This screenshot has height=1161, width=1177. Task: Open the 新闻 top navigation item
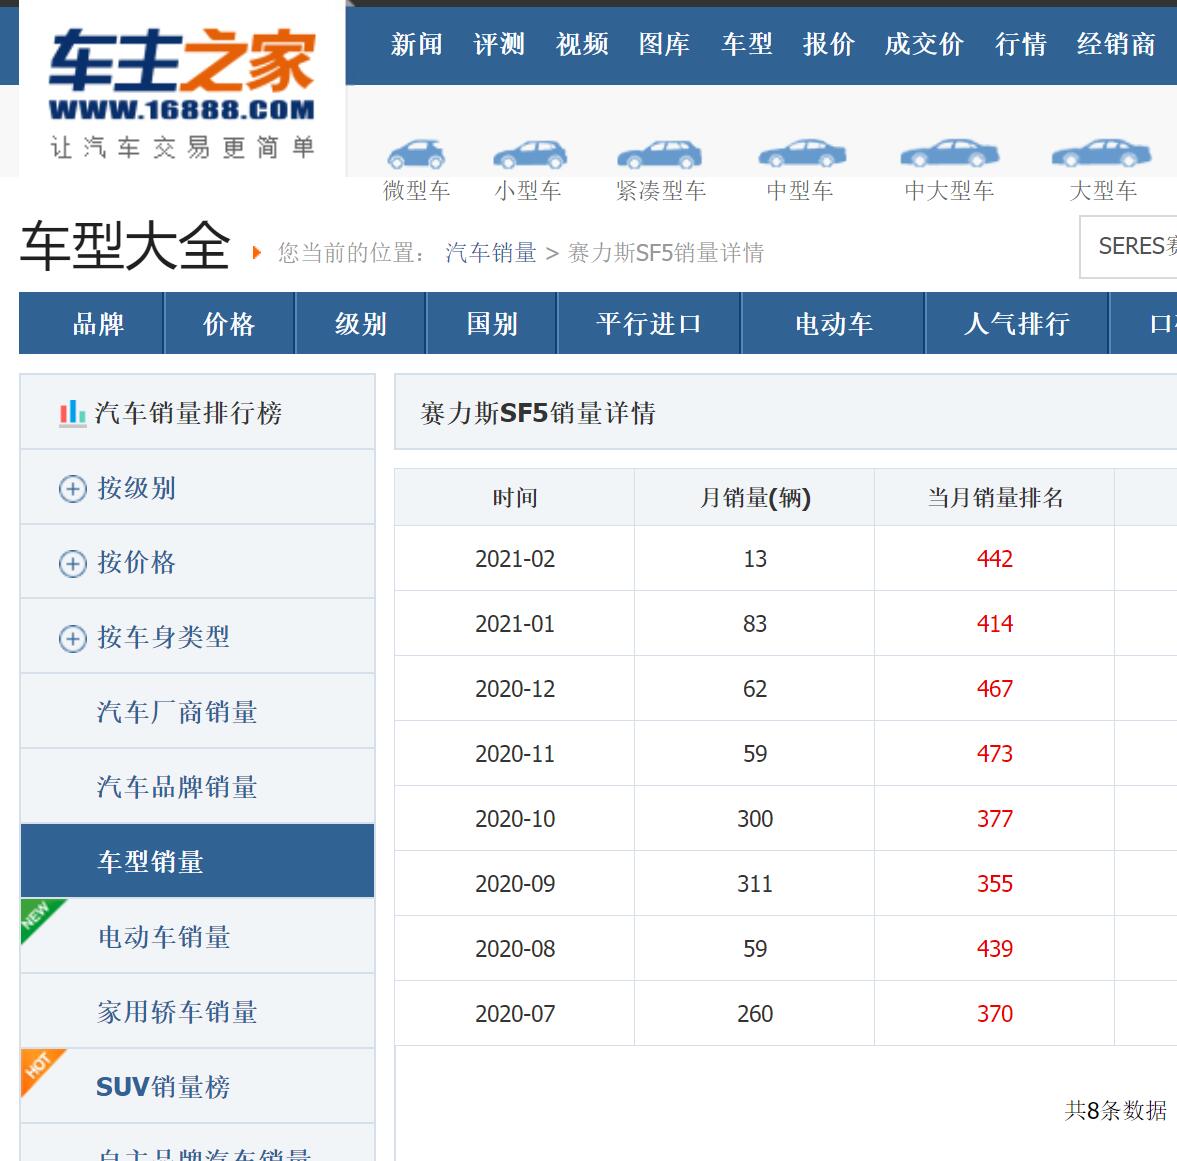[417, 44]
